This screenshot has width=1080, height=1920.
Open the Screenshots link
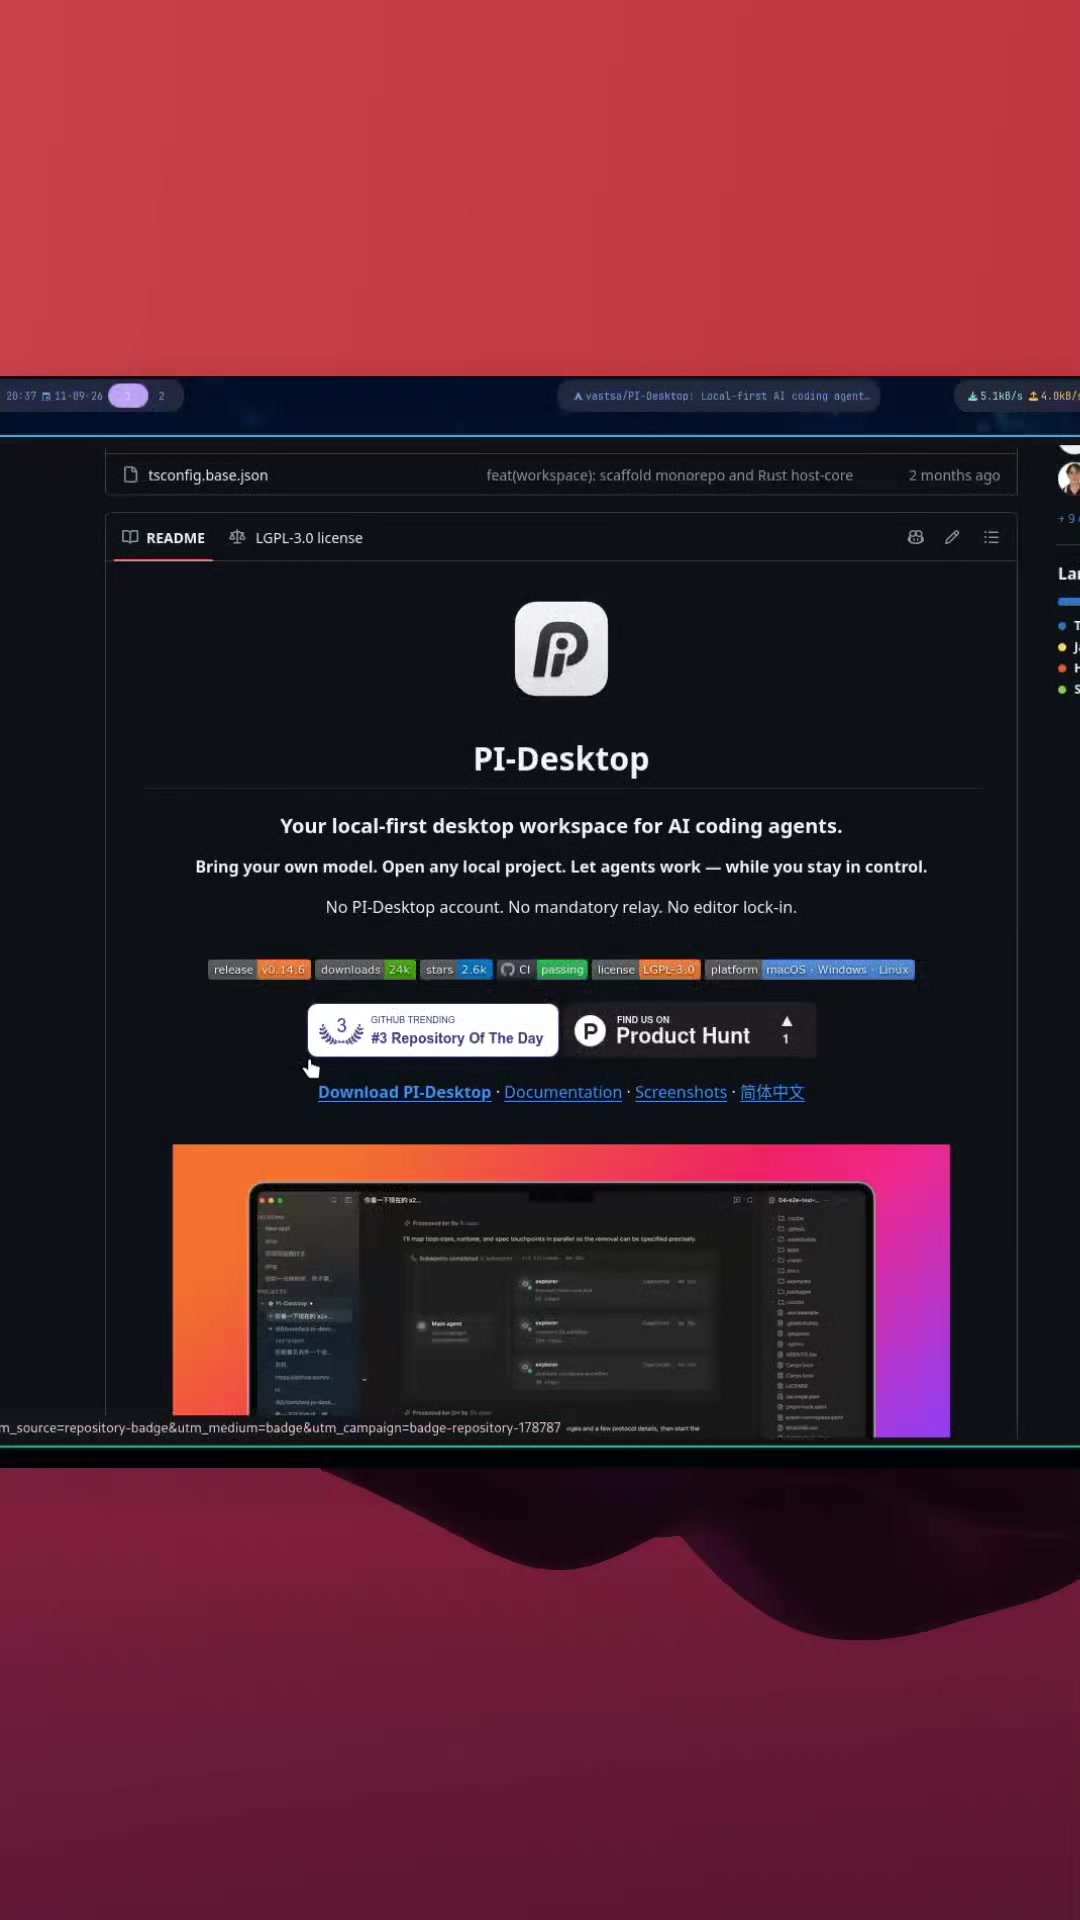tap(681, 1092)
